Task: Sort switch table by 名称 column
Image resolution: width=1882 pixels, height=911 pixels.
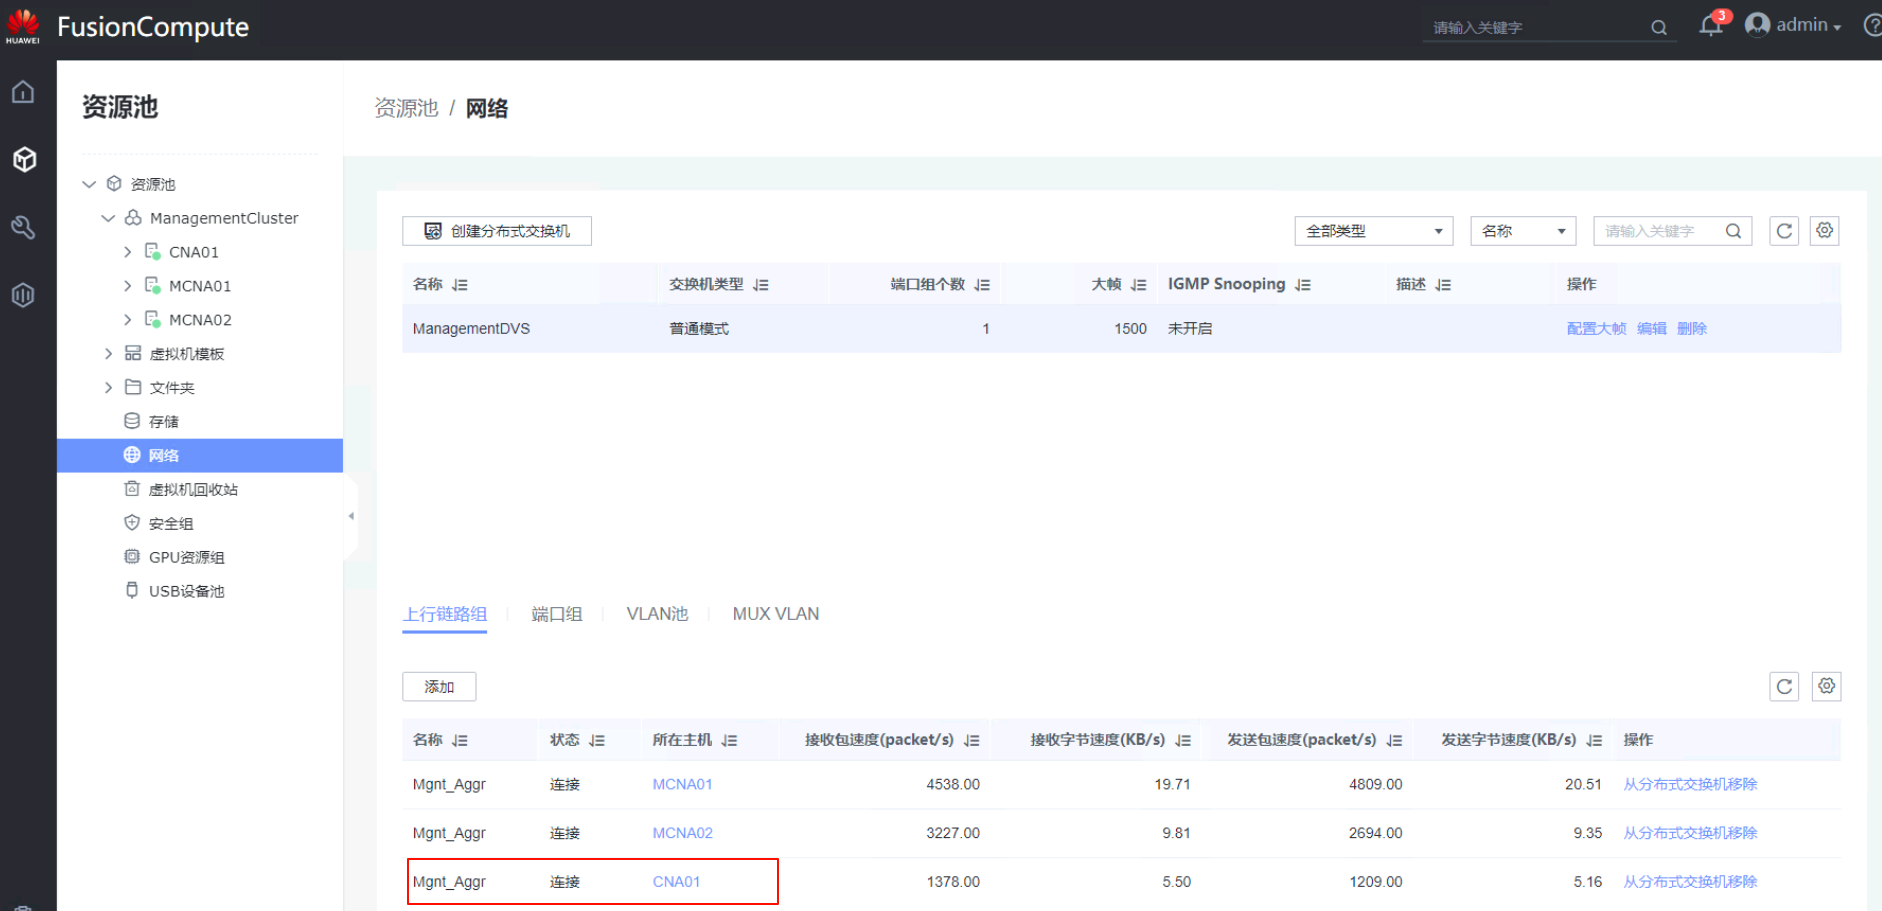Action: coord(459,285)
